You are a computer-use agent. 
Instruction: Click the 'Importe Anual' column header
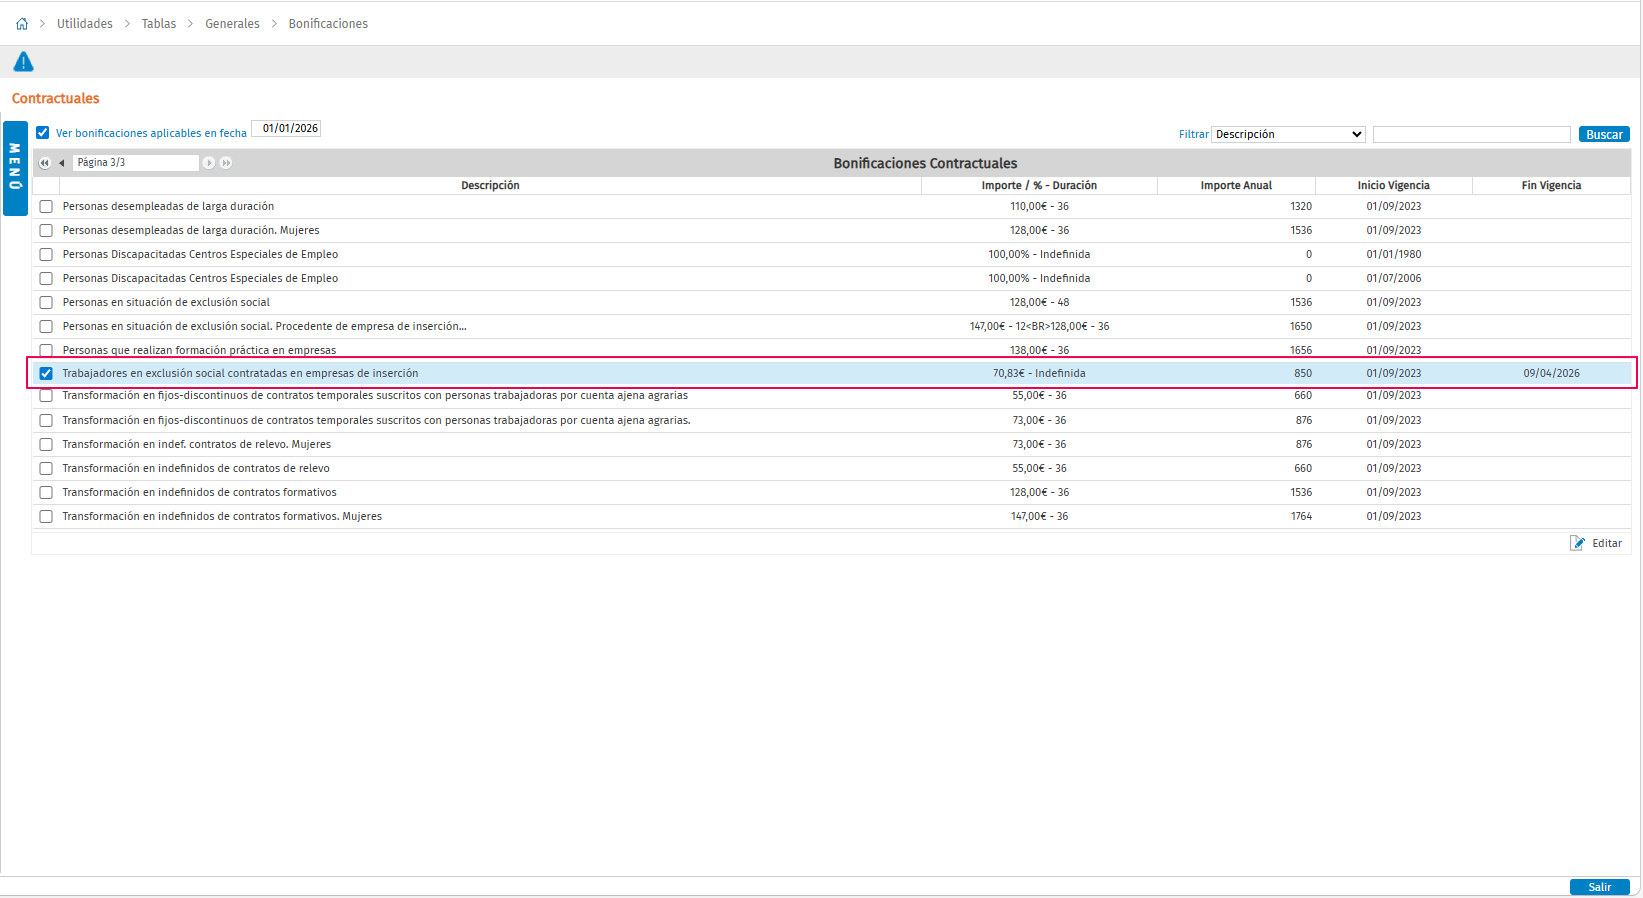click(1236, 186)
